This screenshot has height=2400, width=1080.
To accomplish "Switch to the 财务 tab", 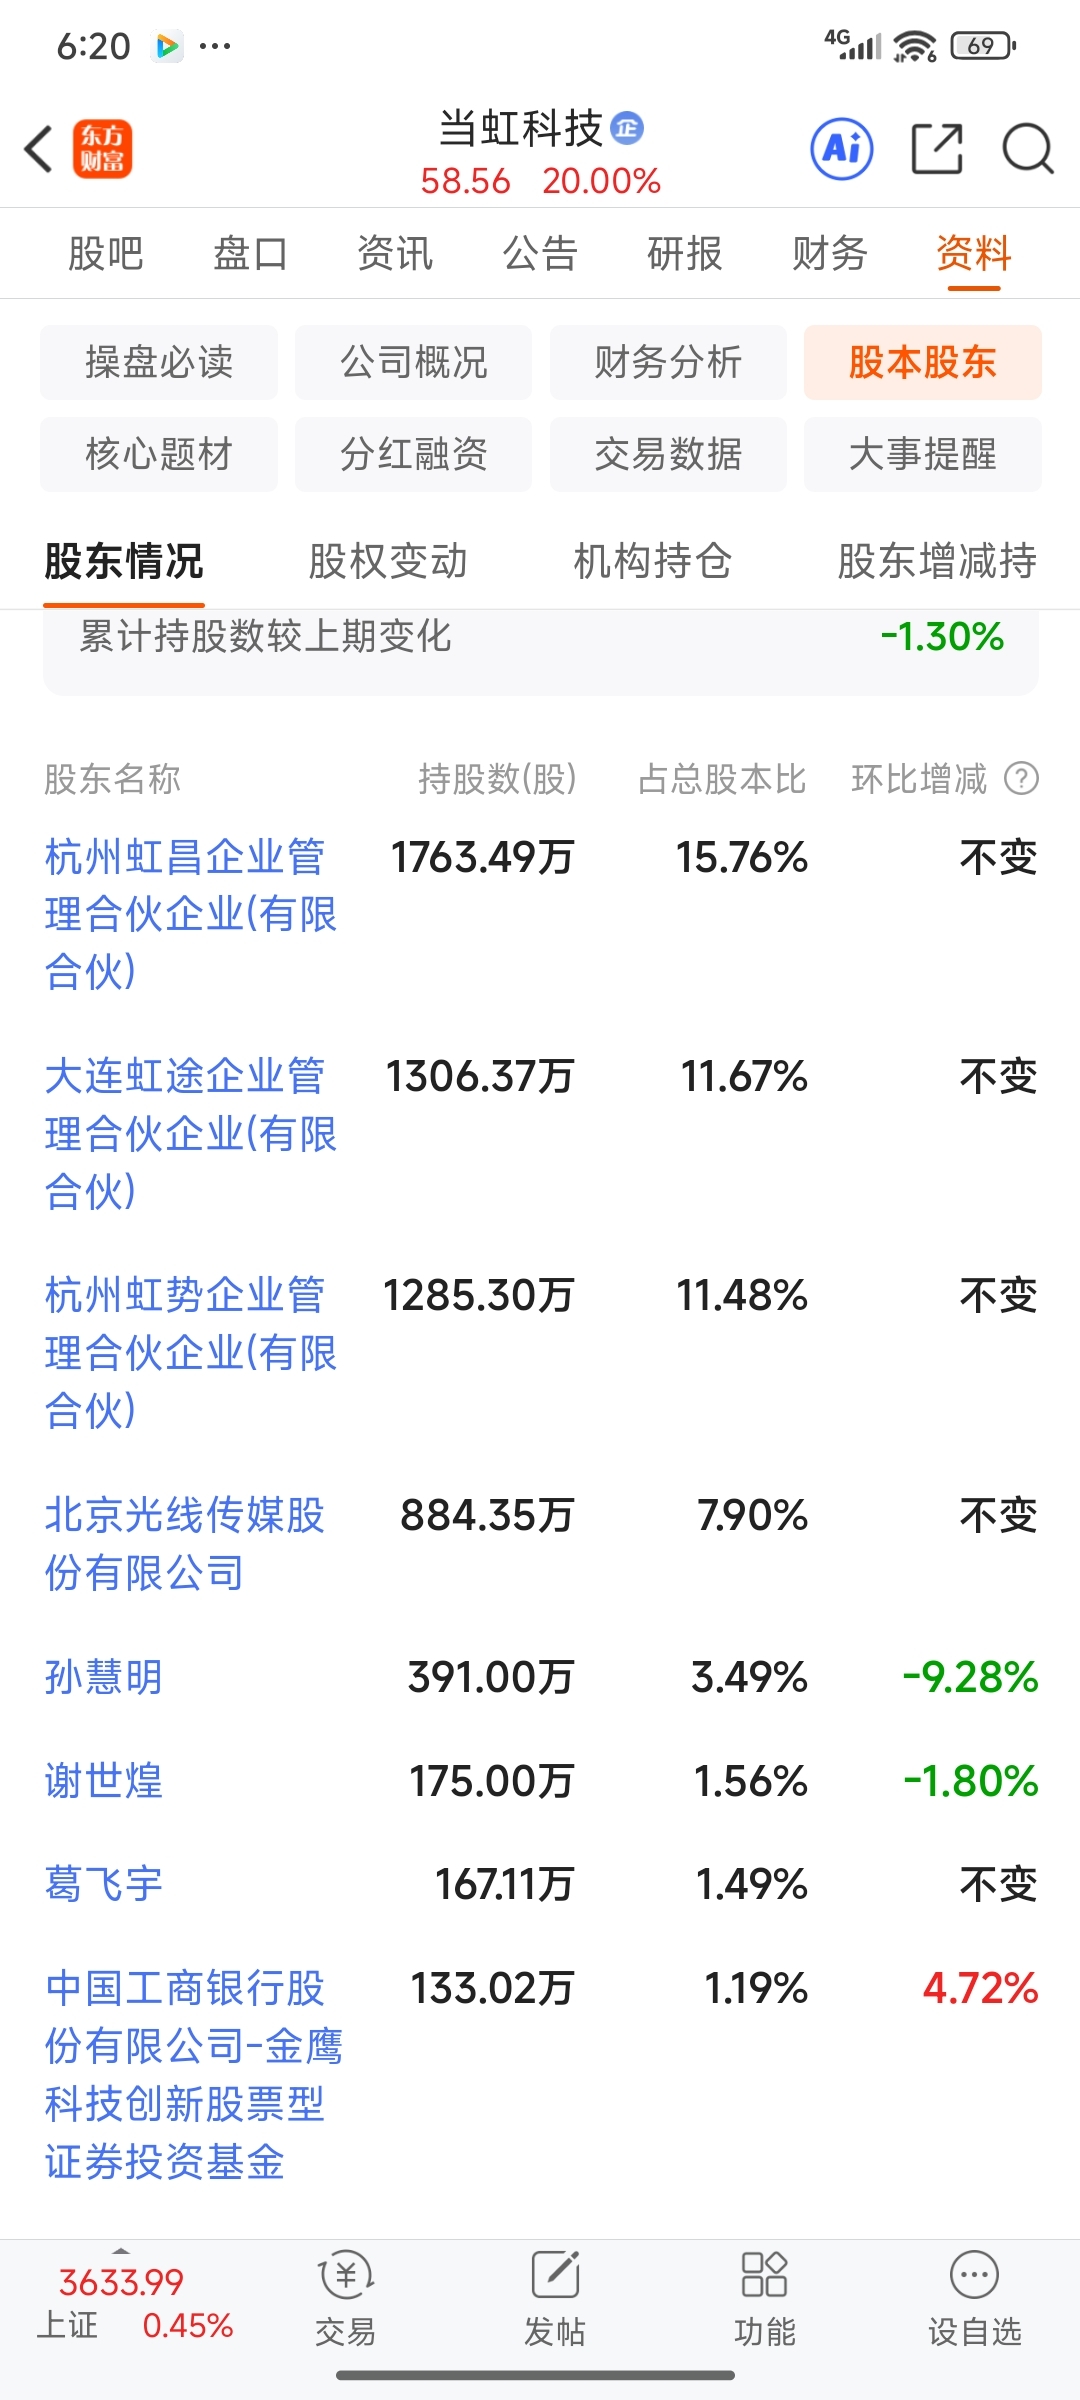I will pos(829,254).
